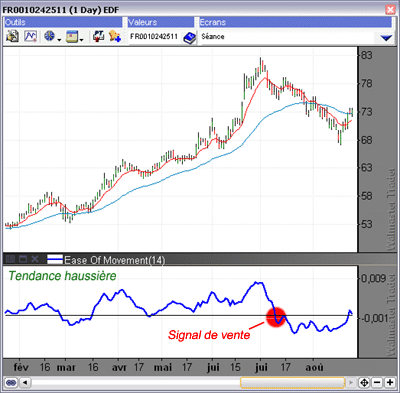Viewport: 400px width, 393px height.
Task: Click the 68 price axis label
Action: click(x=367, y=140)
